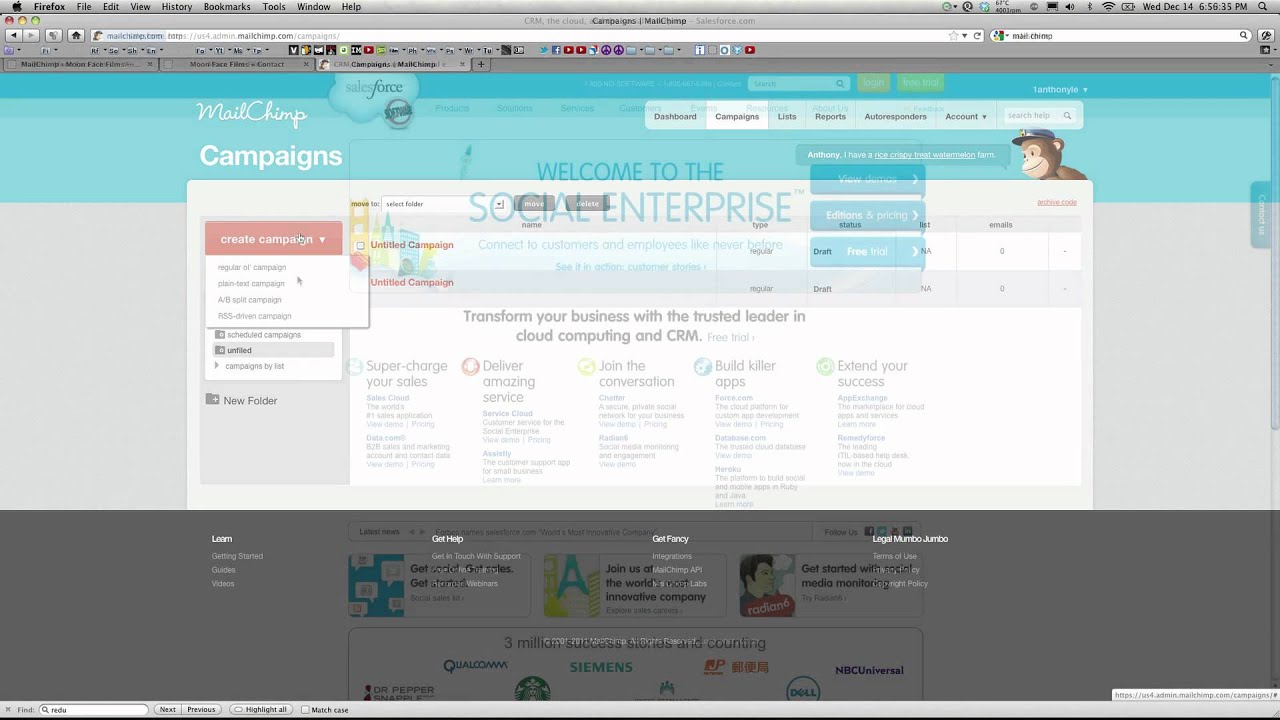Click the search bar magnifier icon
The image size is (1280, 720).
[1244, 36]
